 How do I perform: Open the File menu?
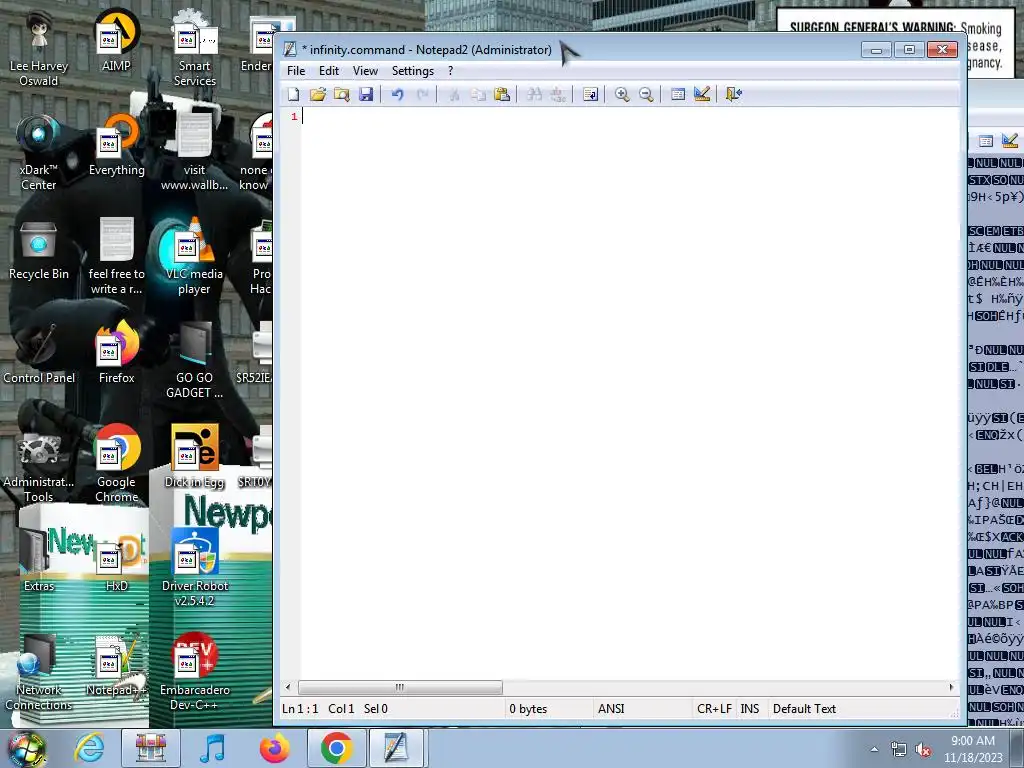click(x=296, y=71)
